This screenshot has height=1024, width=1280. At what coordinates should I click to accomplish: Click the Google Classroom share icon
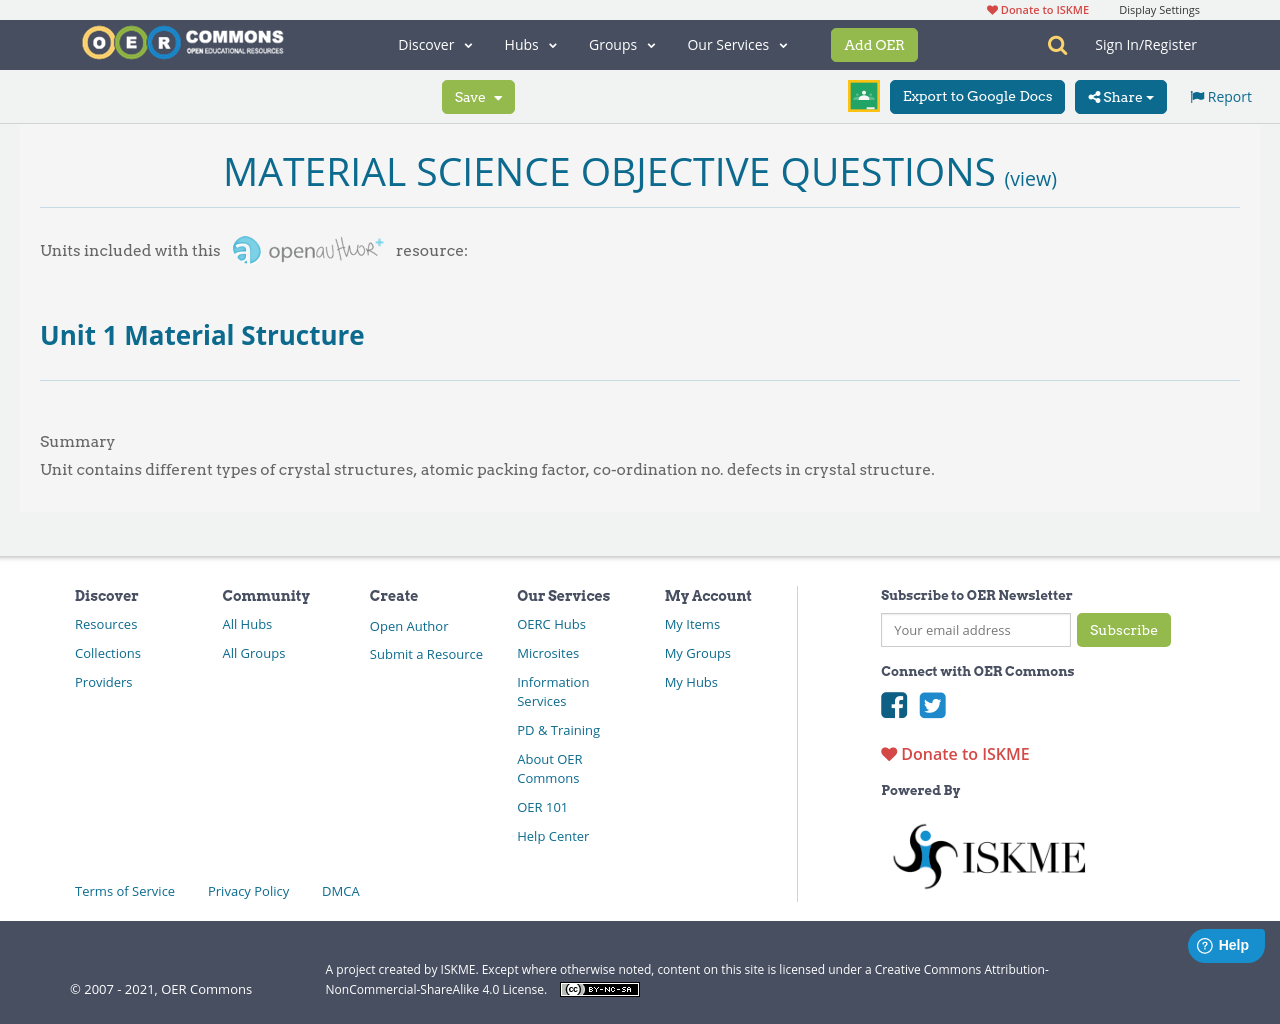pos(863,95)
